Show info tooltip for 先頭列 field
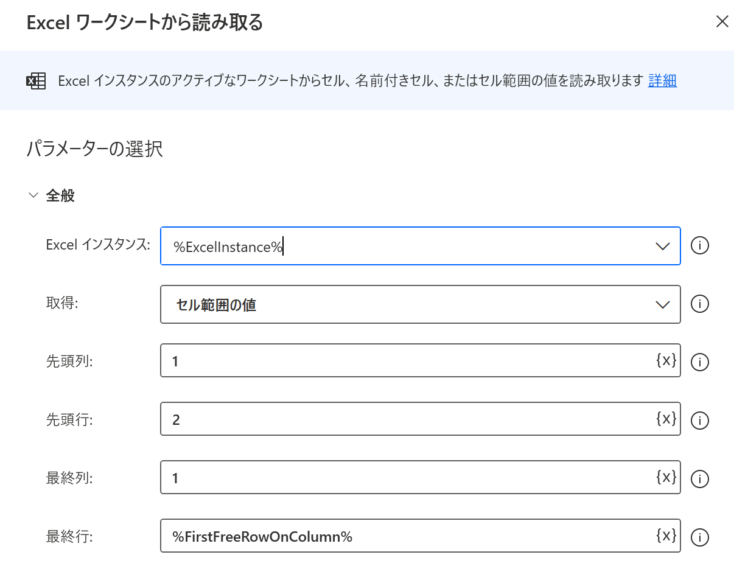Screen dimensions: 734x563 click(x=699, y=362)
